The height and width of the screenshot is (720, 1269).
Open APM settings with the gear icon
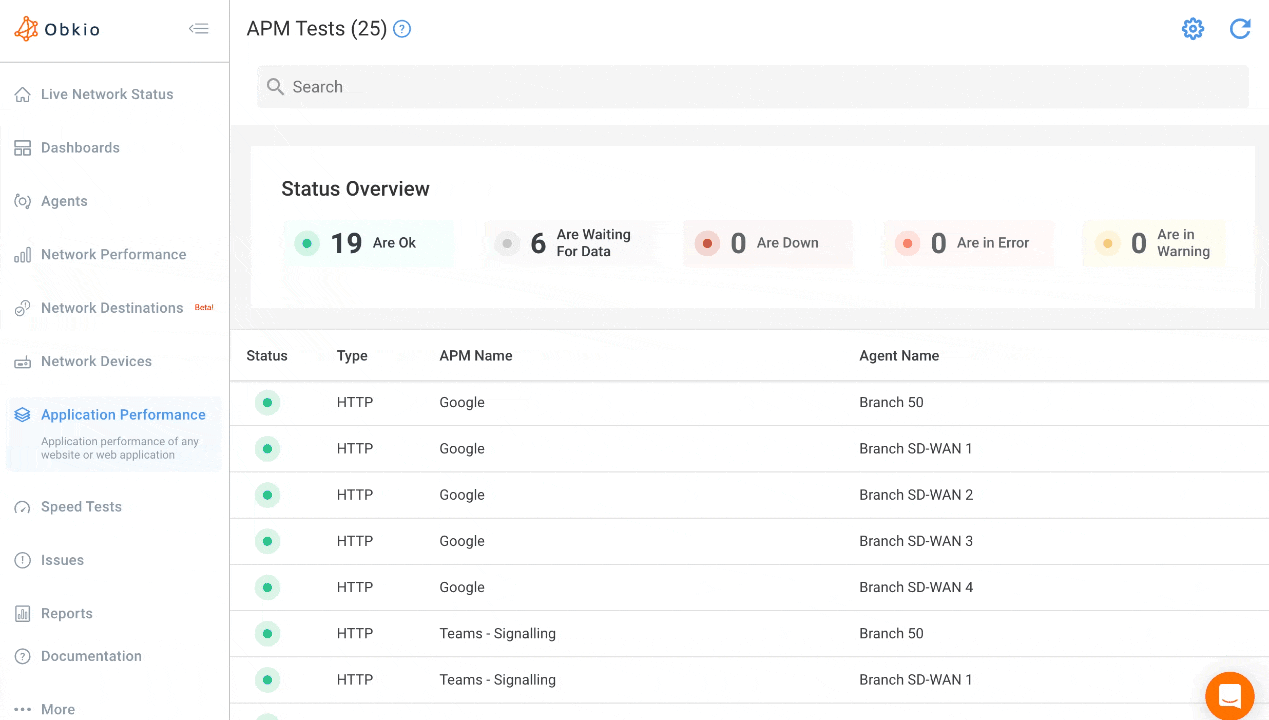click(x=1192, y=29)
